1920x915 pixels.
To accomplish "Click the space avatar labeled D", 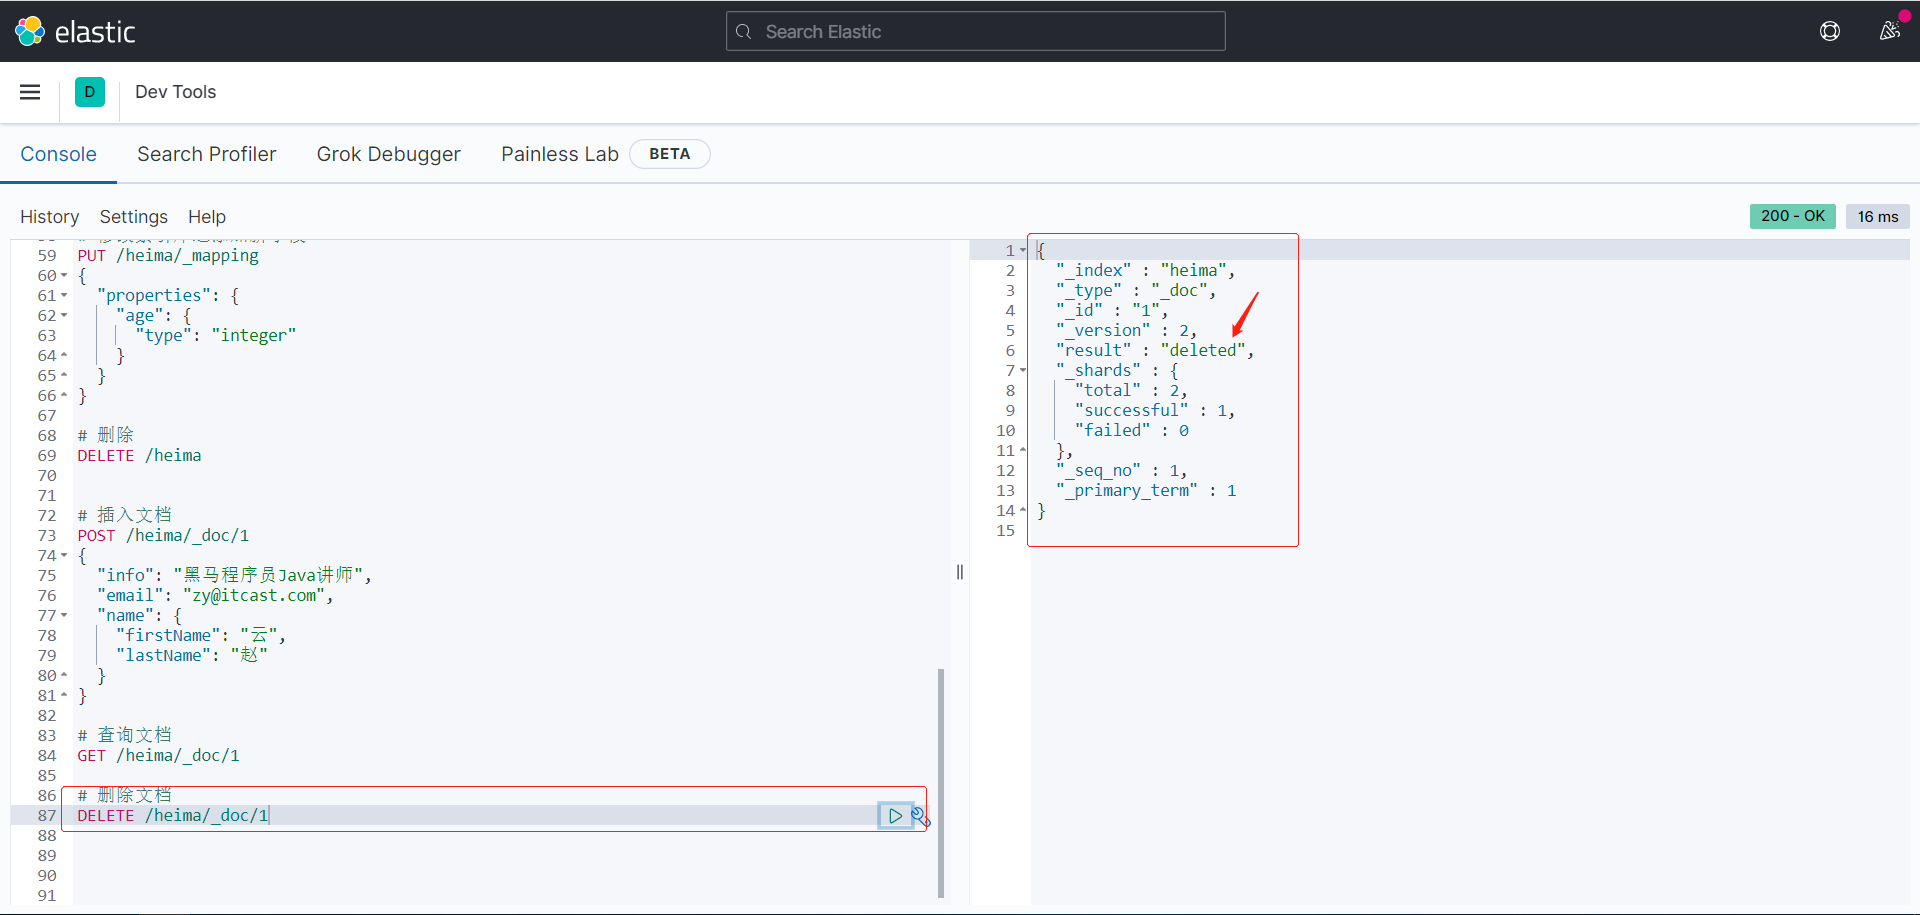I will pyautogui.click(x=90, y=92).
